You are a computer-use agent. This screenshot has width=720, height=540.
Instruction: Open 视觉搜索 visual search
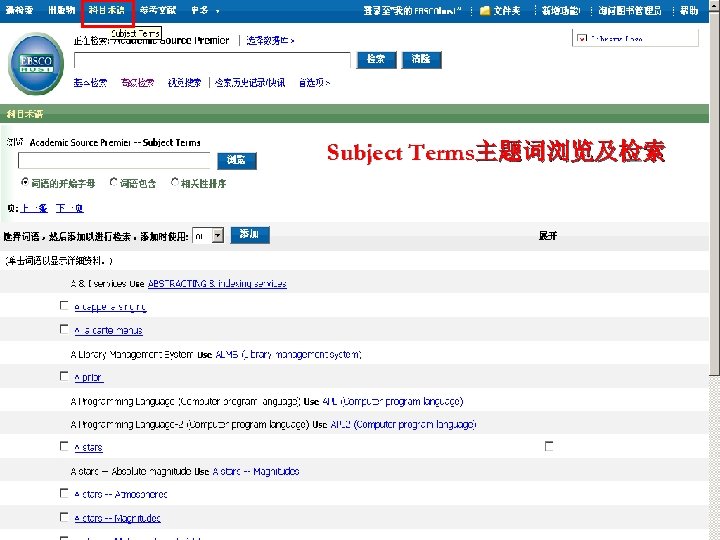coord(184,83)
